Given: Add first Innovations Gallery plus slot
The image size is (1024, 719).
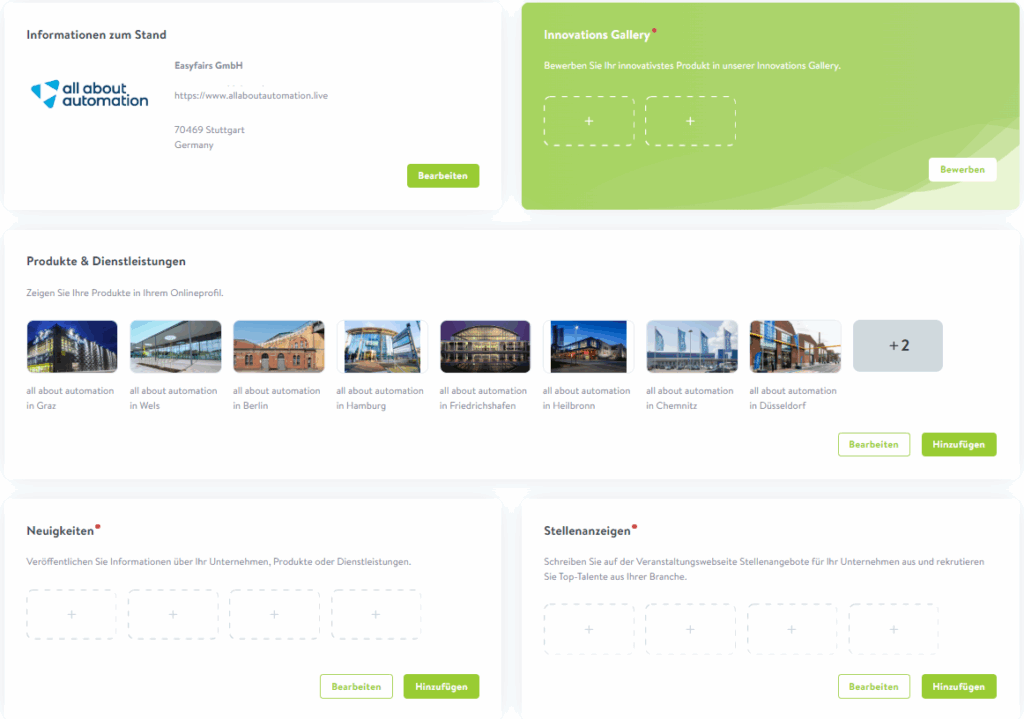Looking at the screenshot, I should tap(588, 121).
